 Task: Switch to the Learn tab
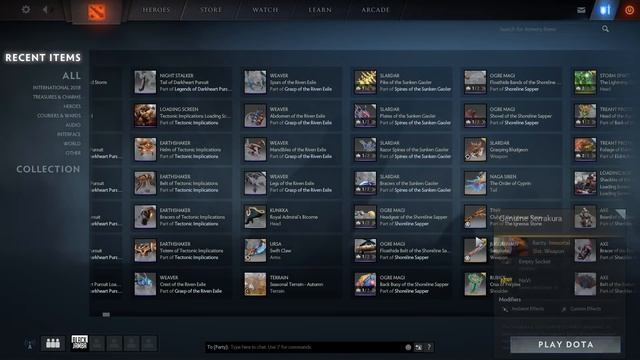[320, 10]
